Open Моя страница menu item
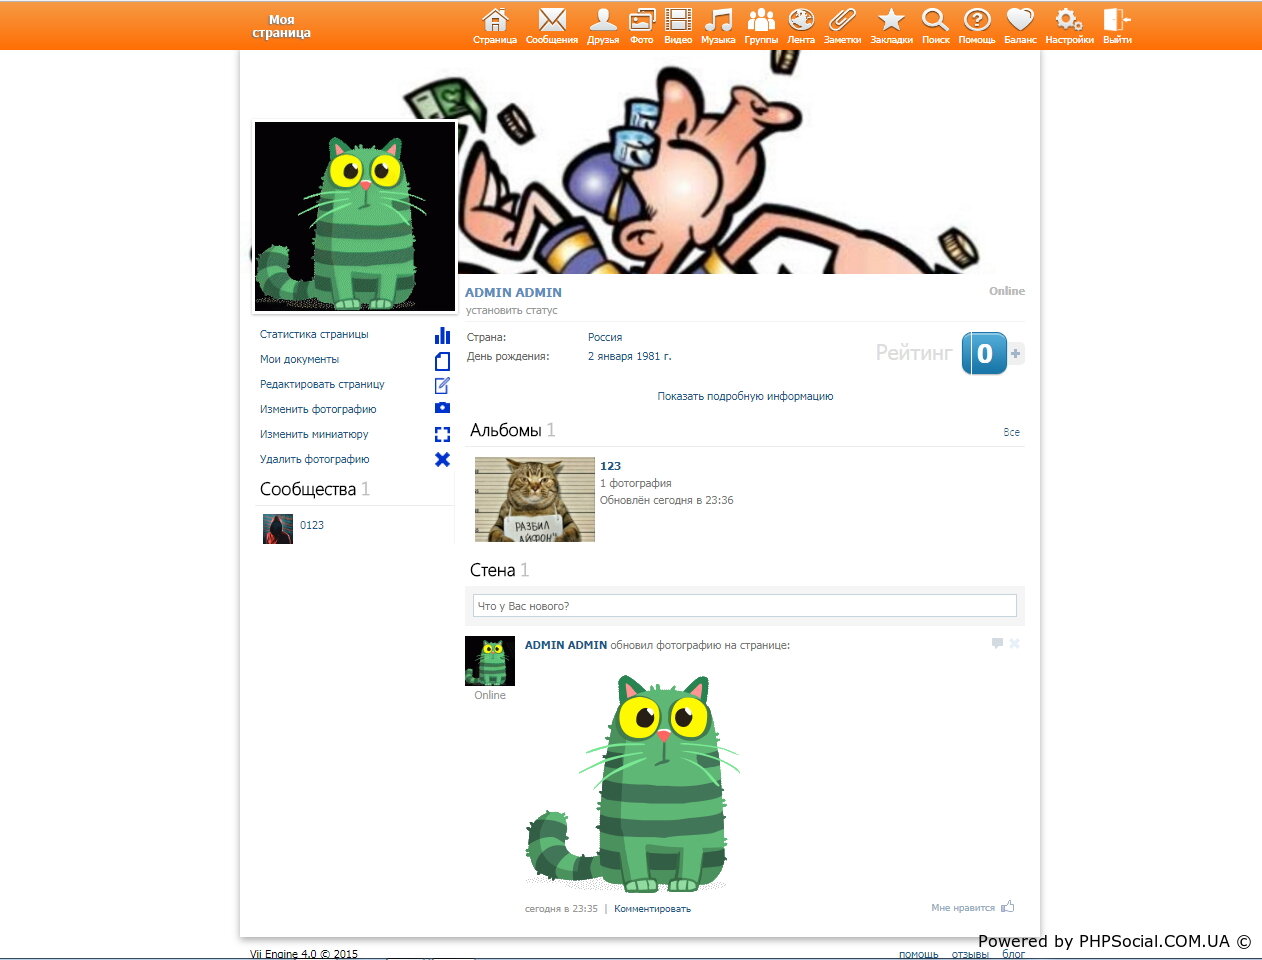Image resolution: width=1262 pixels, height=960 pixels. tap(281, 26)
